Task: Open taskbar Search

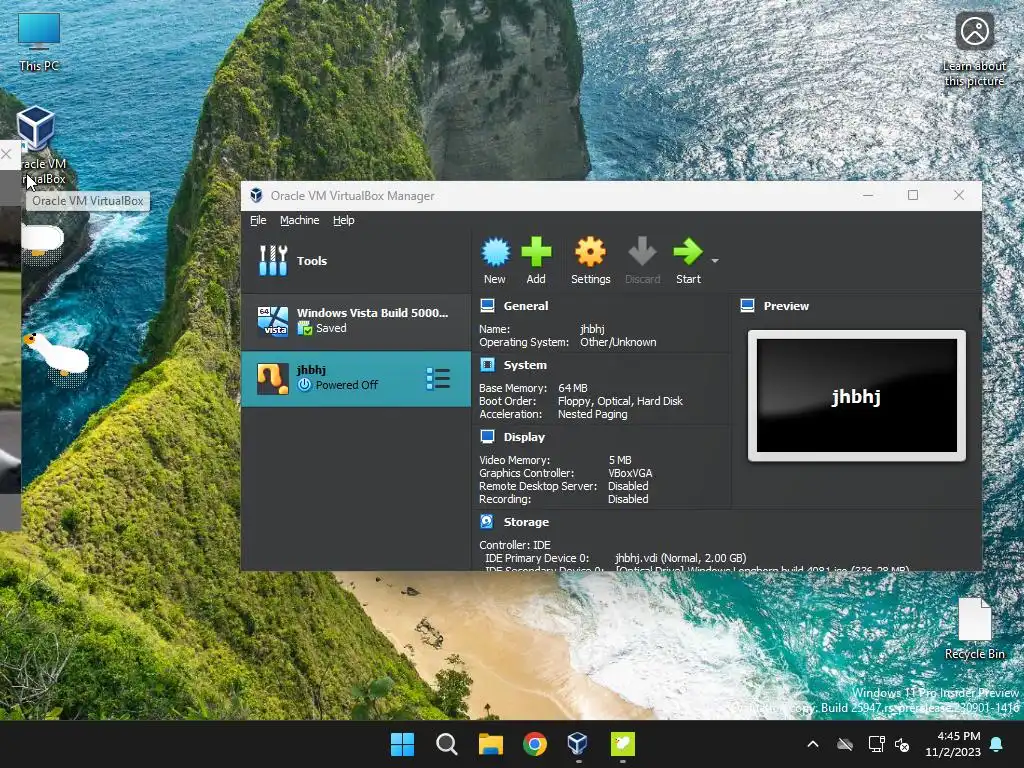Action: [x=447, y=744]
